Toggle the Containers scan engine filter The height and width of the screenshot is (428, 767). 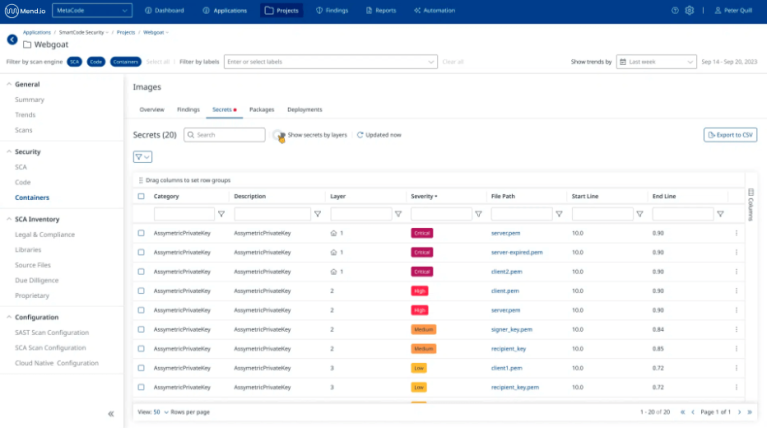click(126, 62)
